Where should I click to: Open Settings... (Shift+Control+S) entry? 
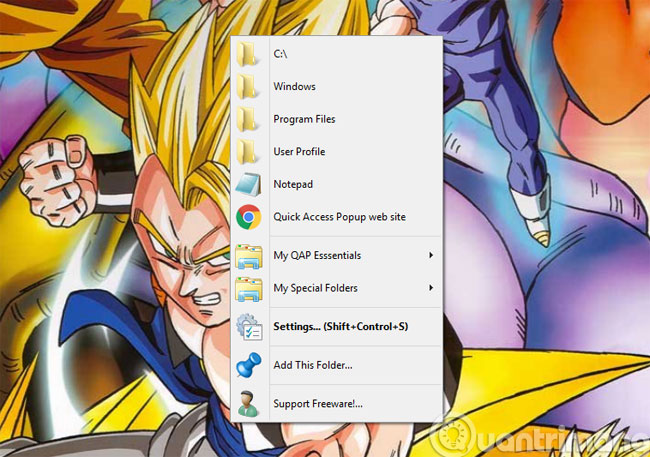340,327
